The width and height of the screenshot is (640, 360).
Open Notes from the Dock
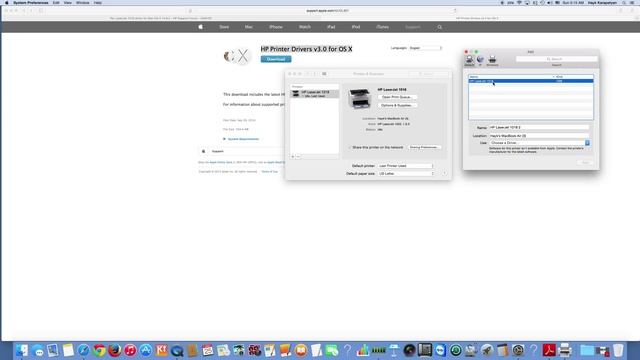click(x=68, y=350)
